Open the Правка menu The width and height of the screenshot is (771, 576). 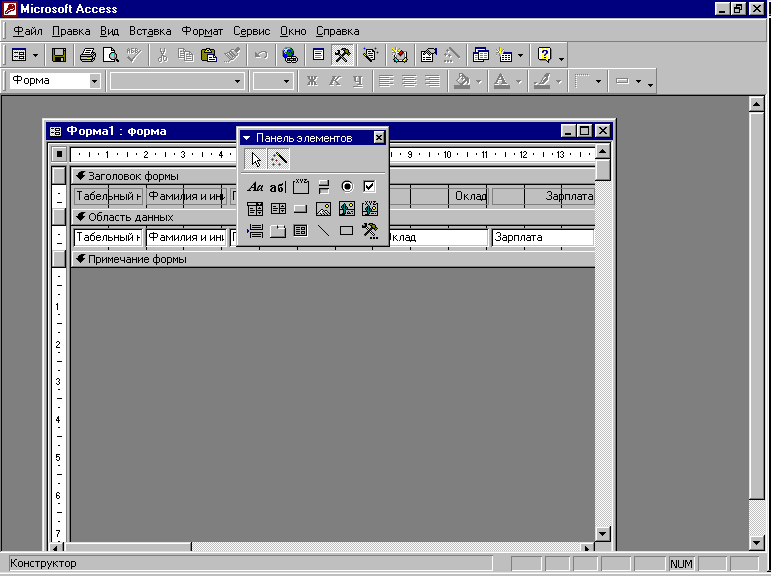(x=71, y=31)
